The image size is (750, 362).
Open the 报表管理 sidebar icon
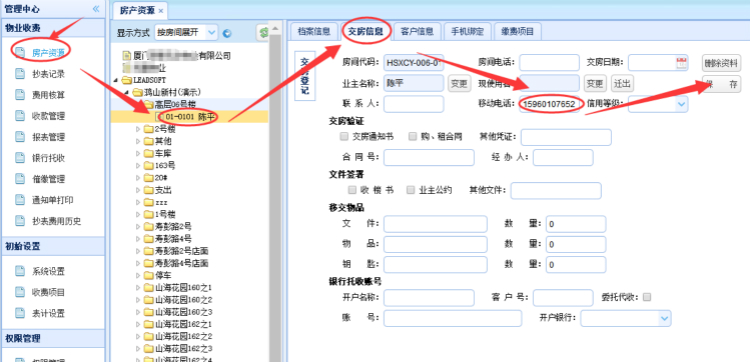tap(19, 137)
